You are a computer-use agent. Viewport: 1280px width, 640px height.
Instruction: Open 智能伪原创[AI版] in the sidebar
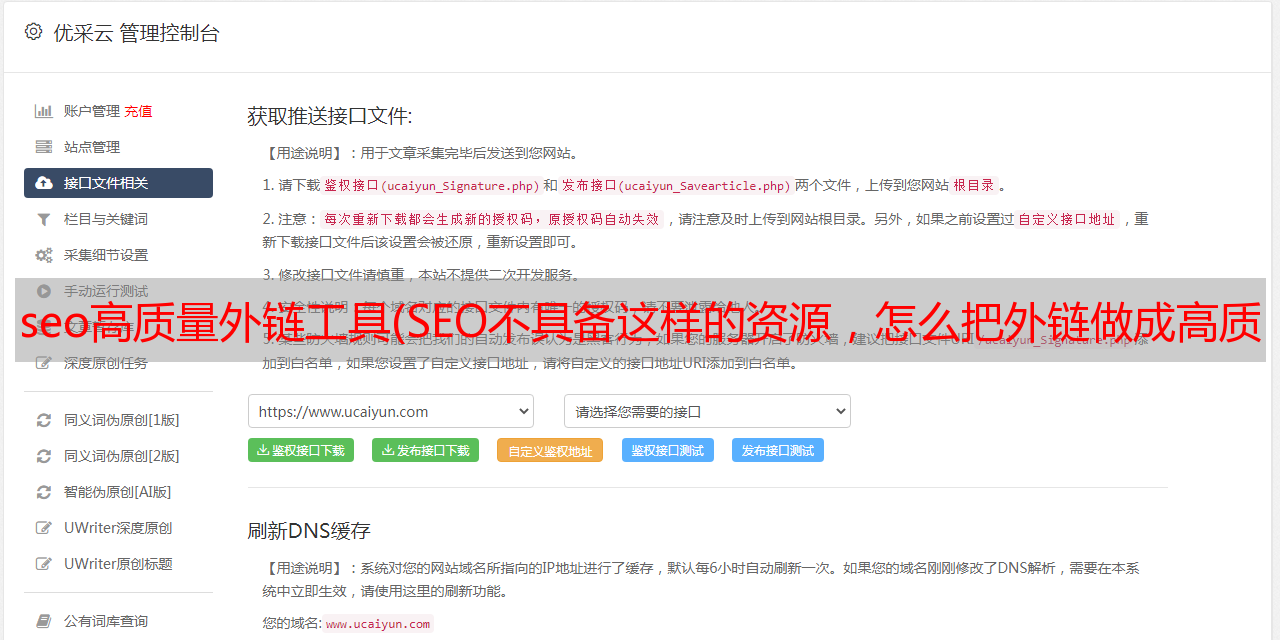pyautogui.click(x=118, y=492)
